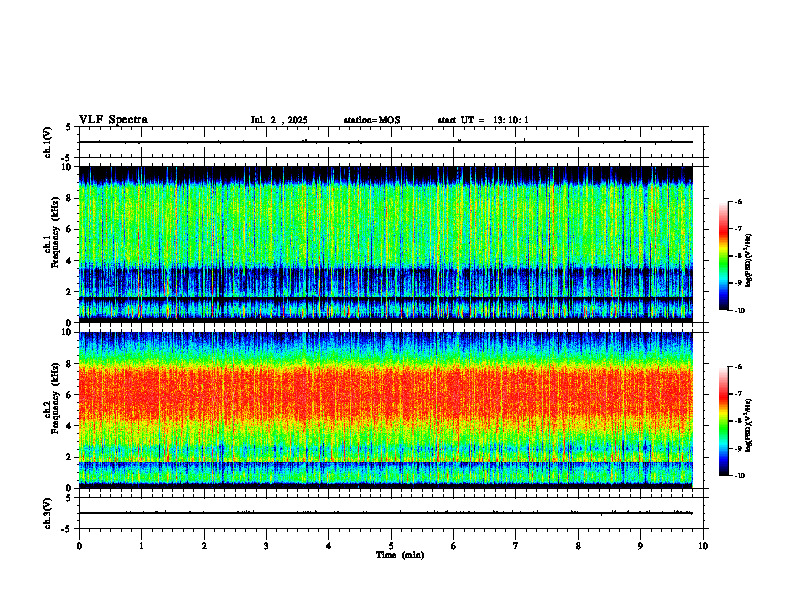Click the 'VLF Spectra' title text
Screen dimensions: 792x612
pyautogui.click(x=113, y=120)
